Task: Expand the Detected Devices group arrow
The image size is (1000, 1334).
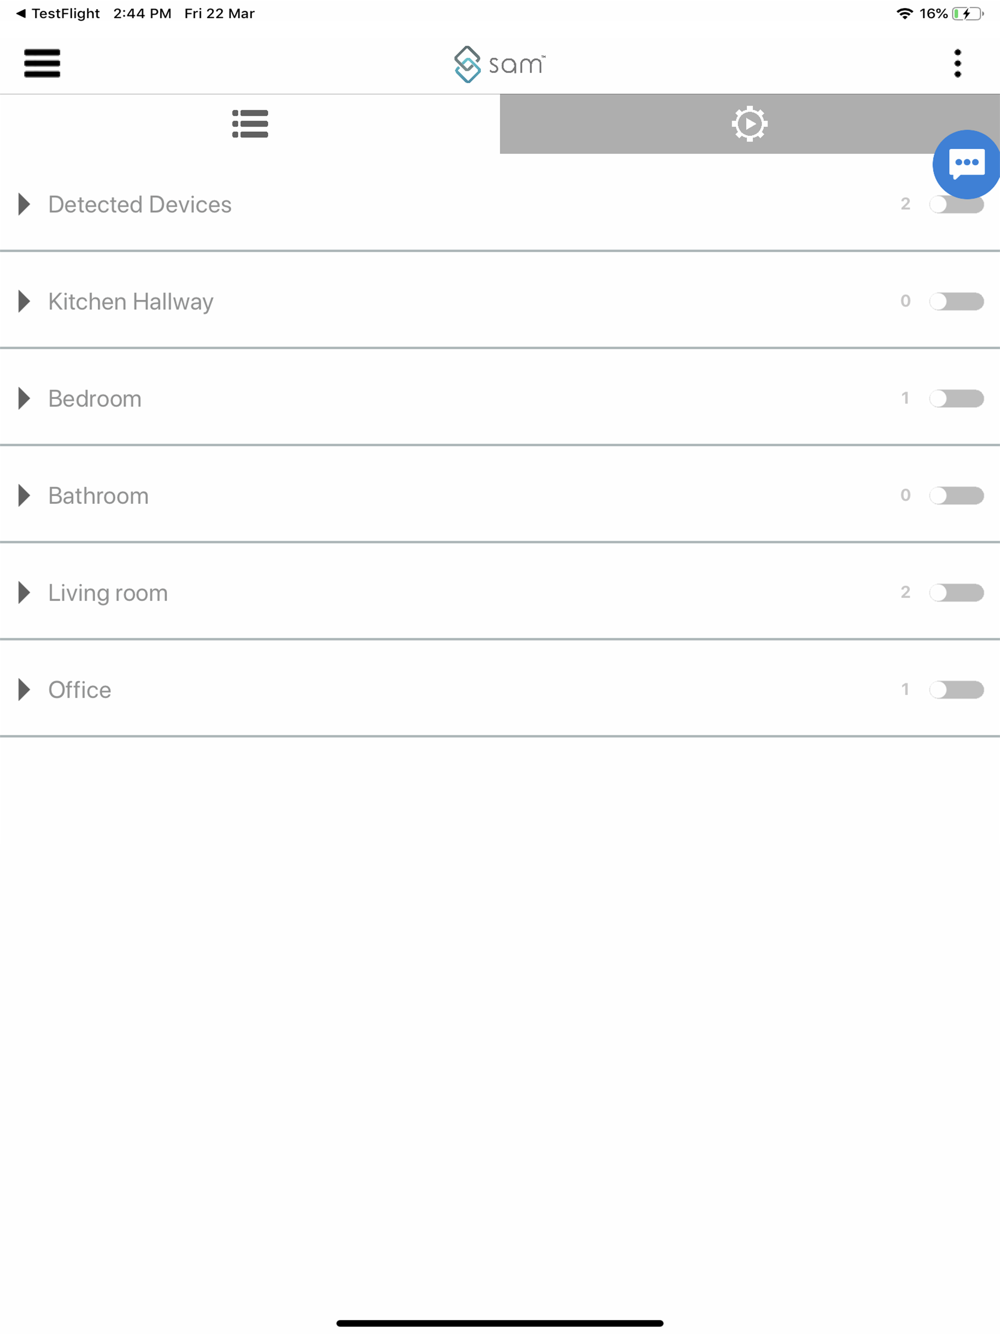Action: 24,204
